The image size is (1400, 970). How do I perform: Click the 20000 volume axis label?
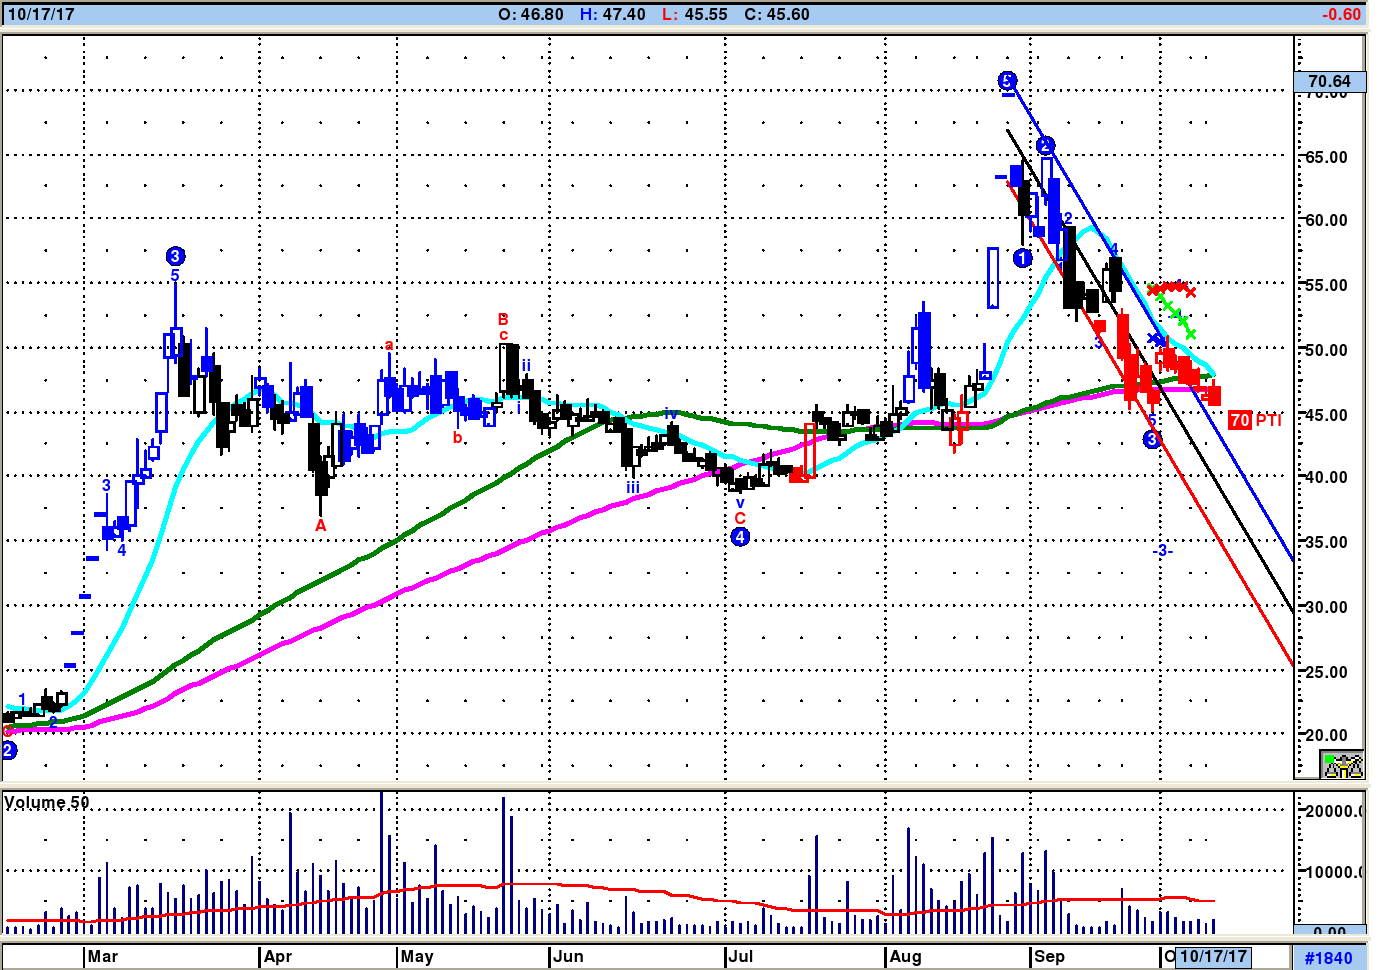1333,811
